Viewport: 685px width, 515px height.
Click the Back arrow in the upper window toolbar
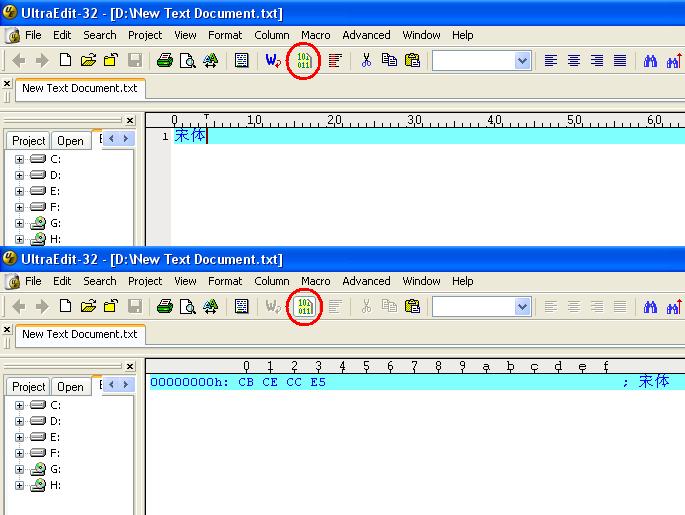[18, 60]
